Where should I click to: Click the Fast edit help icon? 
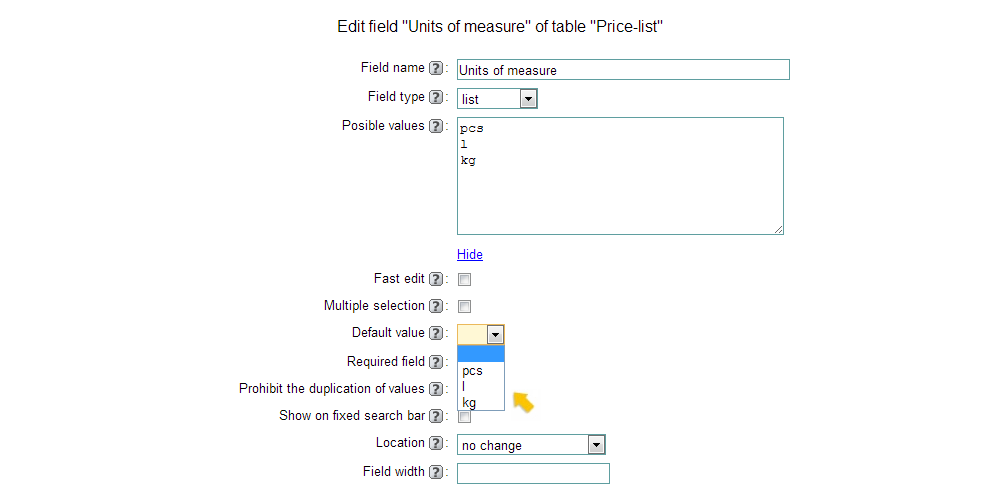tap(435, 279)
